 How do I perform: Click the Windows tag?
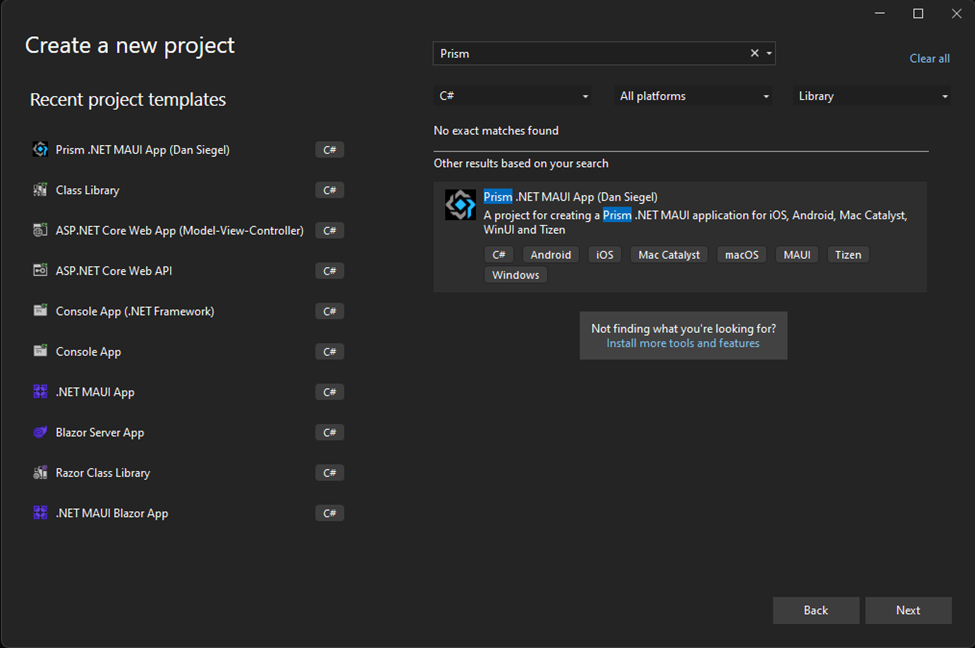[515, 275]
